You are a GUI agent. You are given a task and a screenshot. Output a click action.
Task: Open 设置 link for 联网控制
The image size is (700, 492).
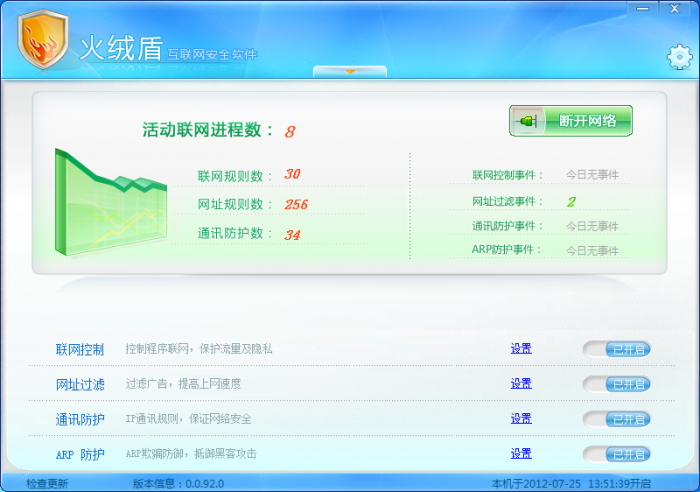pyautogui.click(x=521, y=349)
